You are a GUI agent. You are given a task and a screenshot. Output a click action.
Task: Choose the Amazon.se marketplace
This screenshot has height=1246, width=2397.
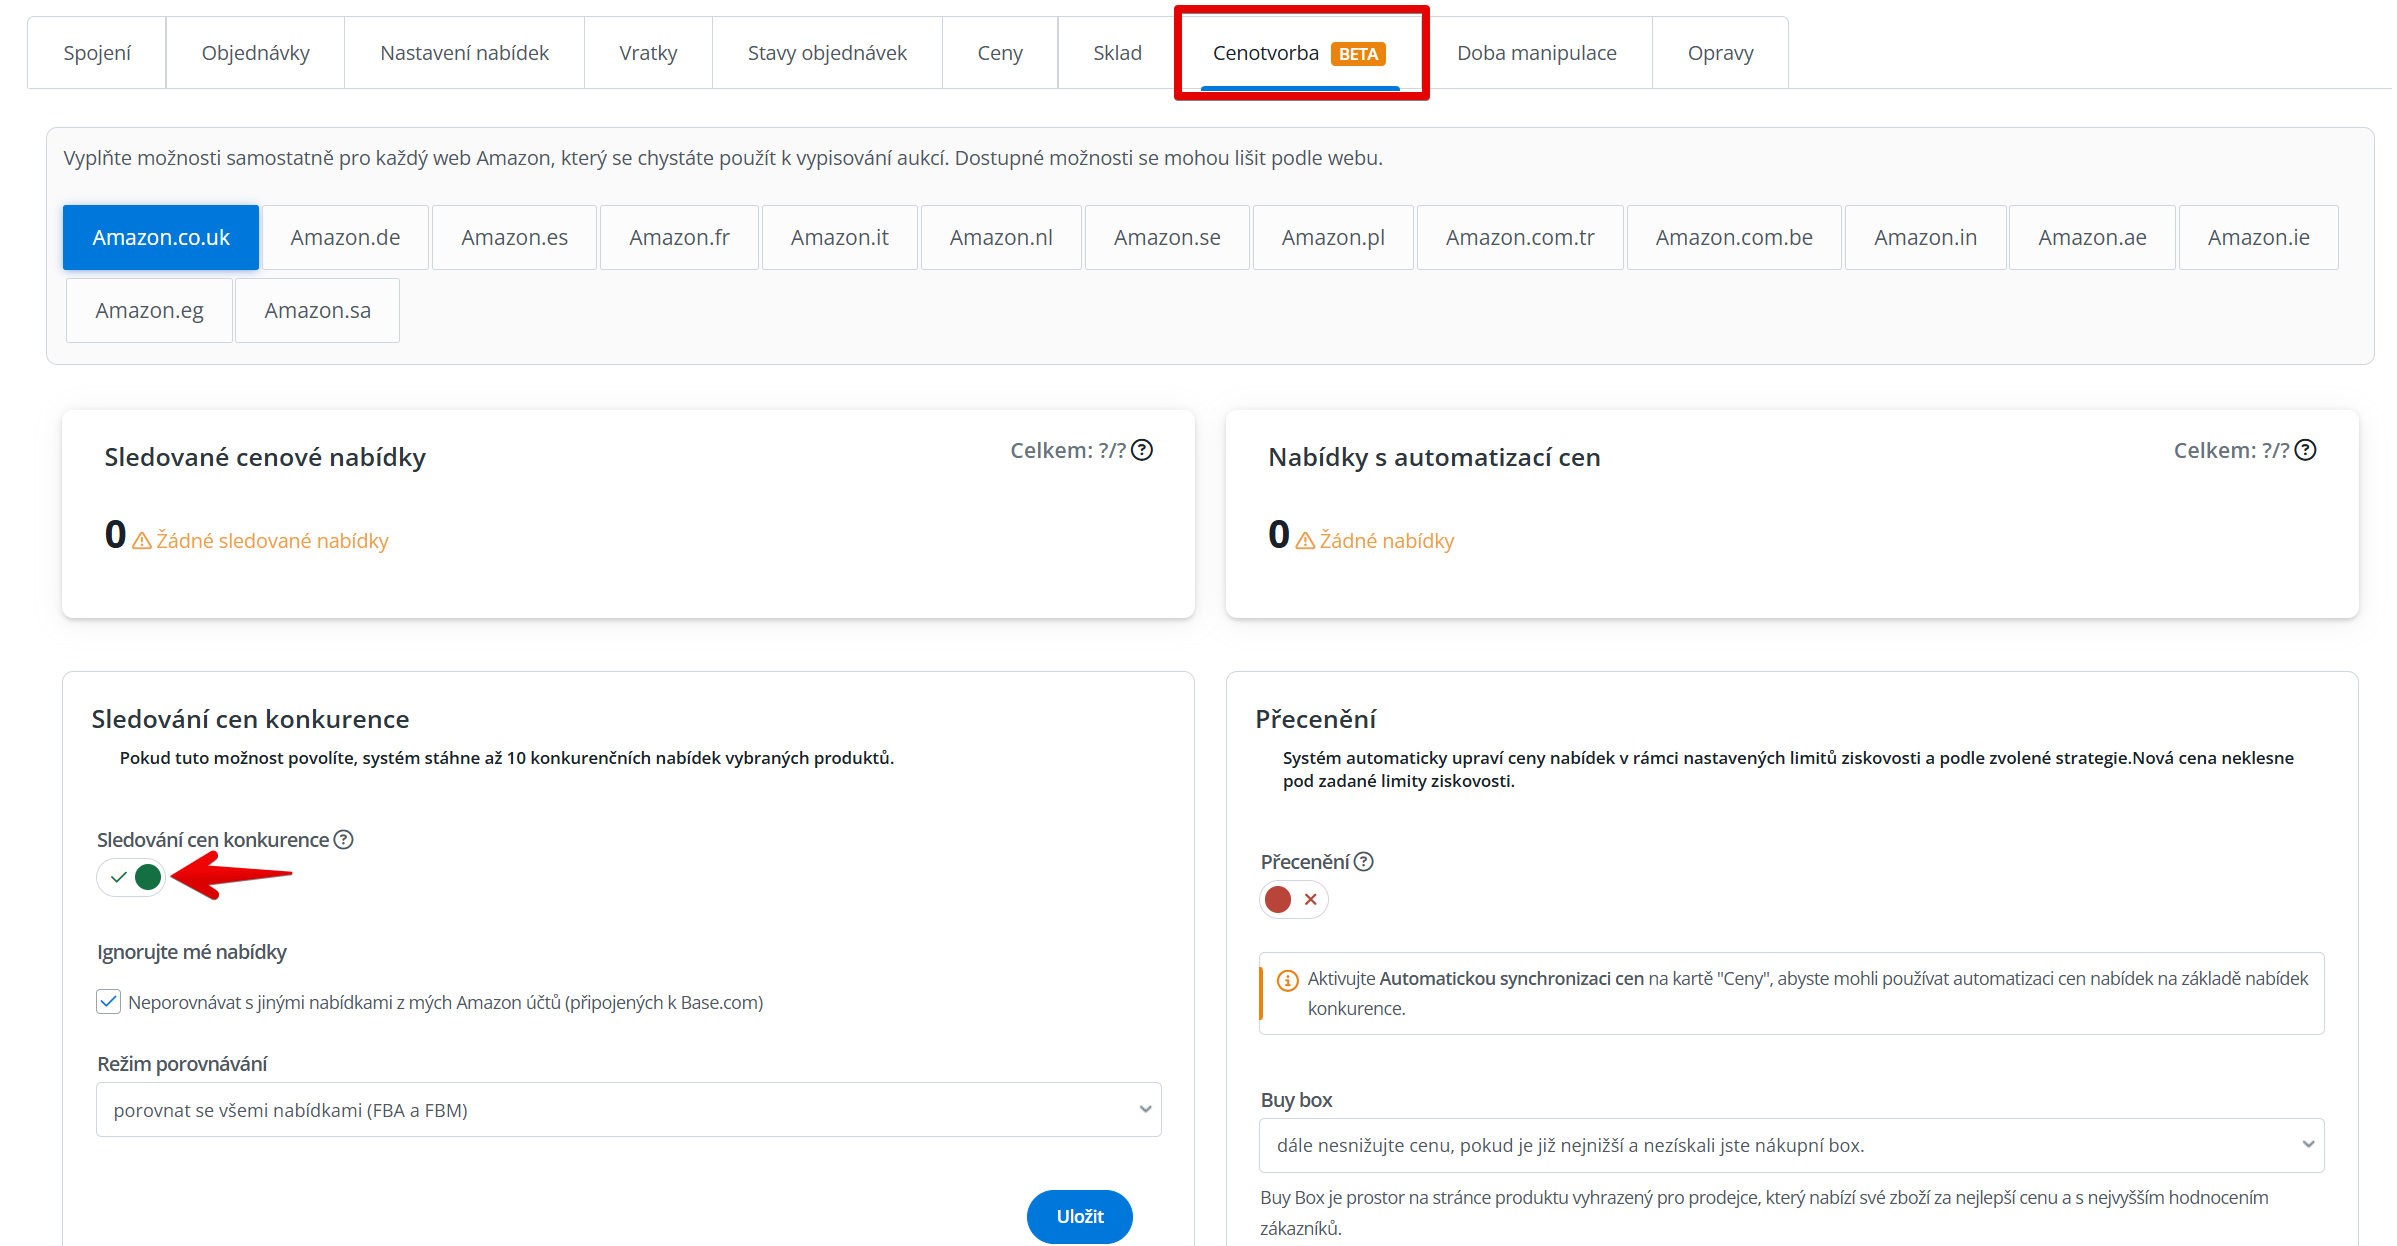1167,237
